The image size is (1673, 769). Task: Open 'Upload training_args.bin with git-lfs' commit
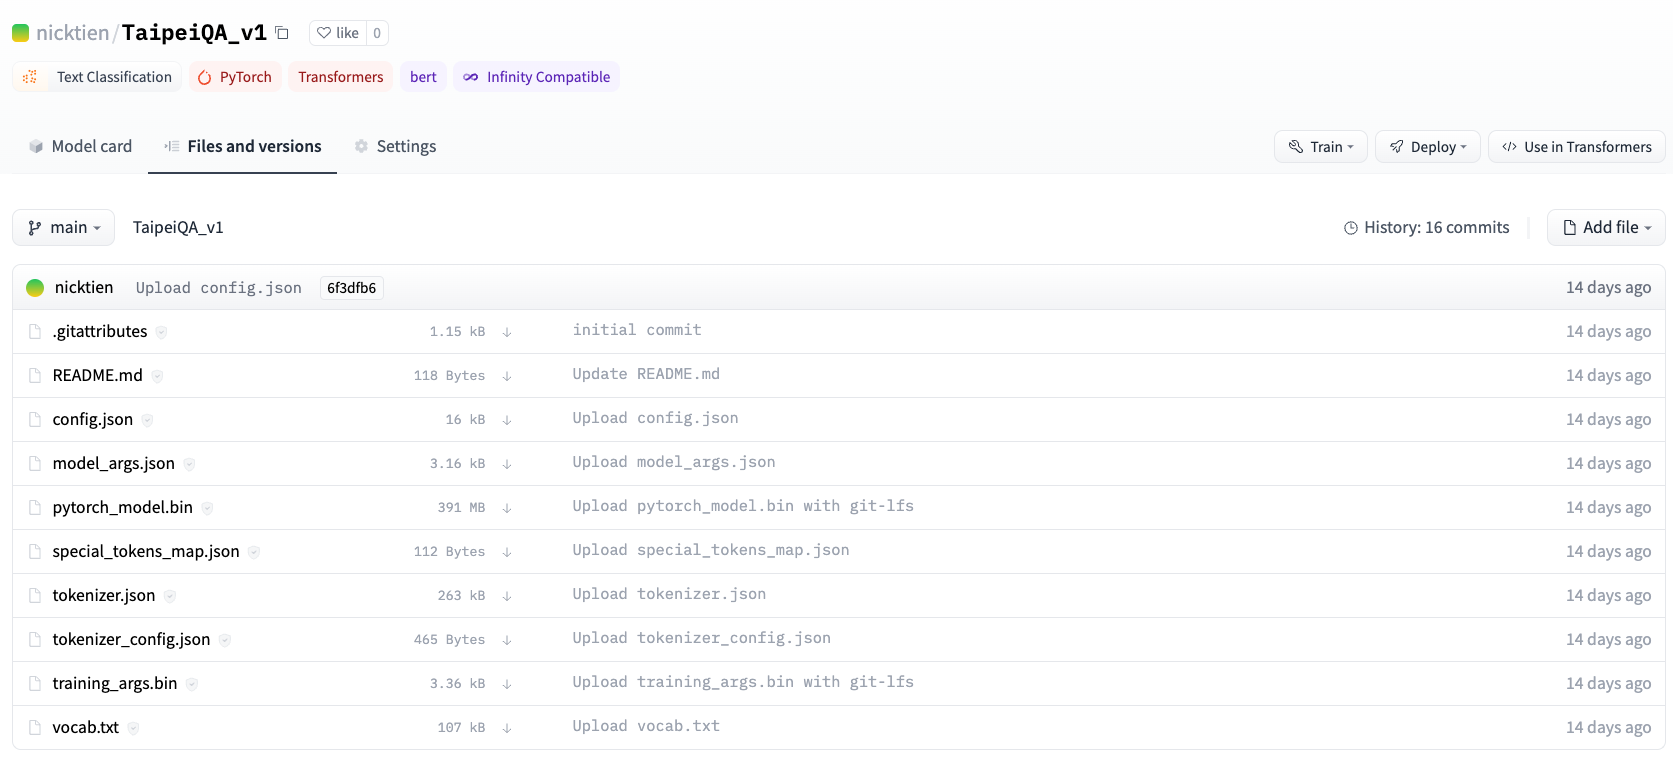[x=743, y=682]
